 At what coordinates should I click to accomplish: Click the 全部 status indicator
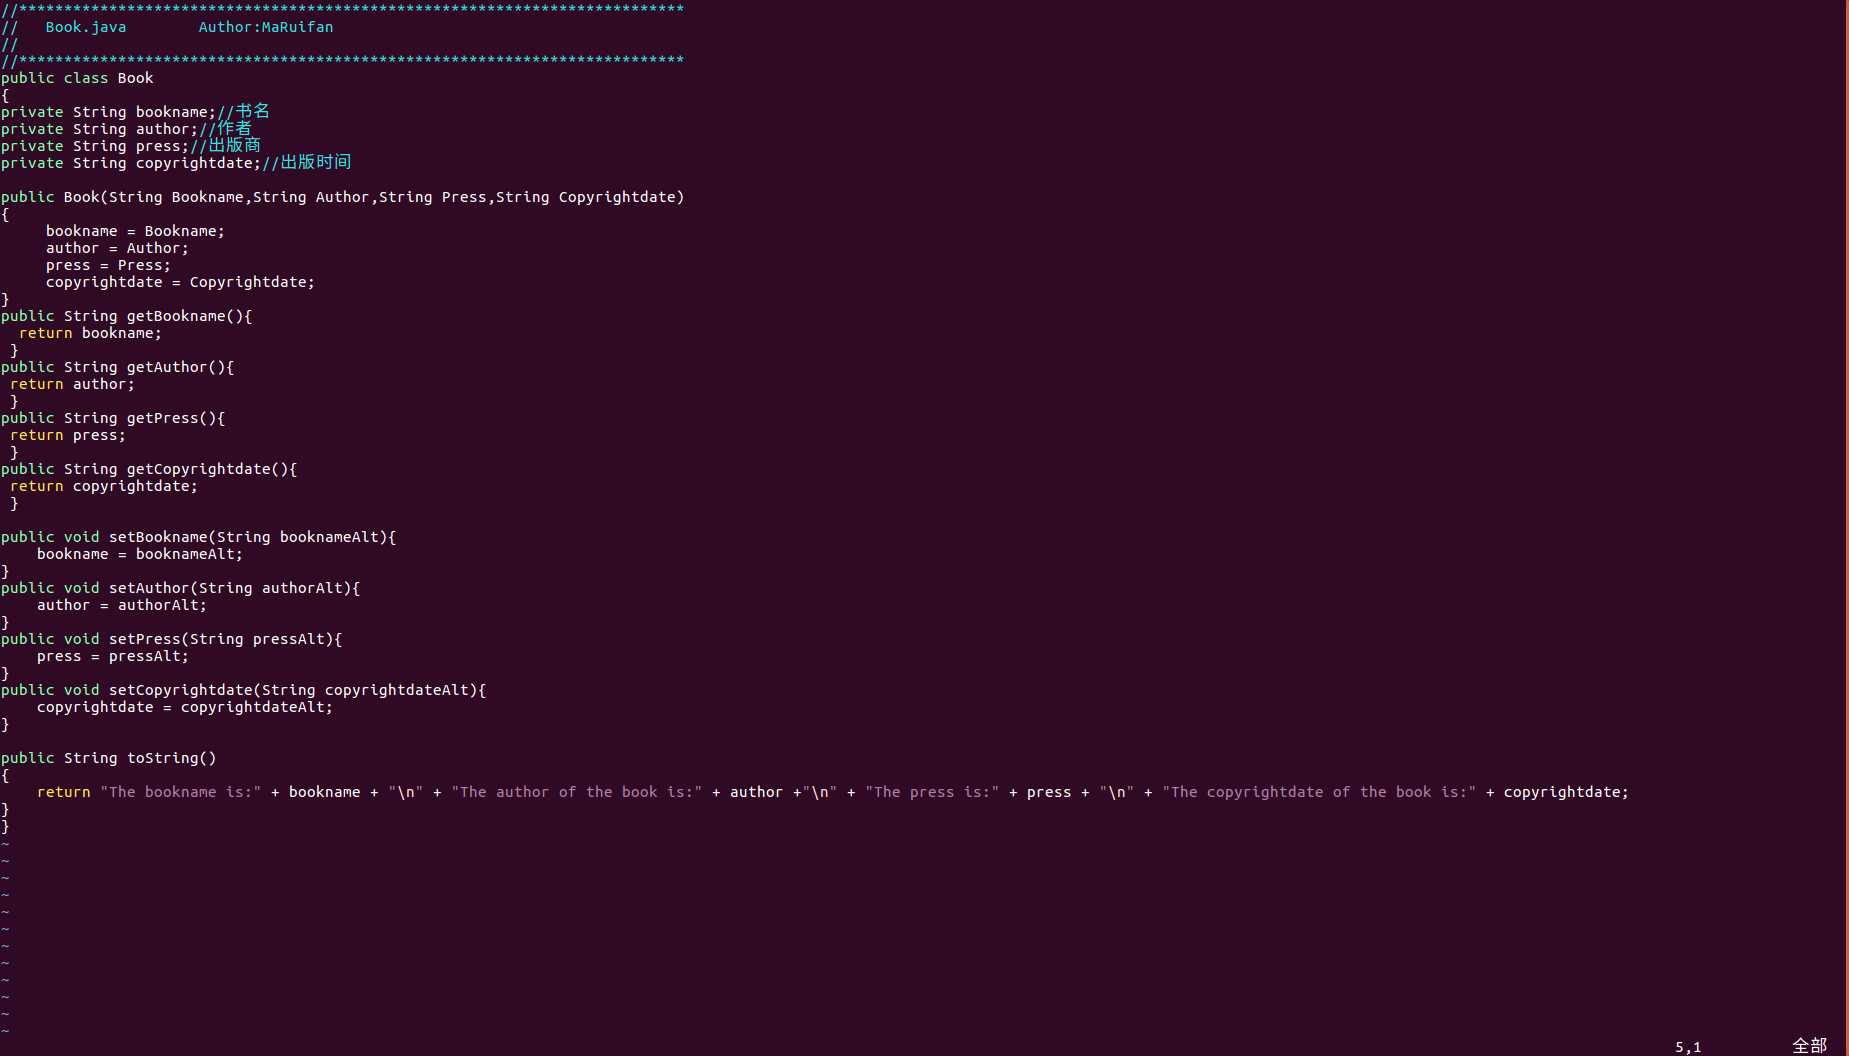point(1809,1046)
